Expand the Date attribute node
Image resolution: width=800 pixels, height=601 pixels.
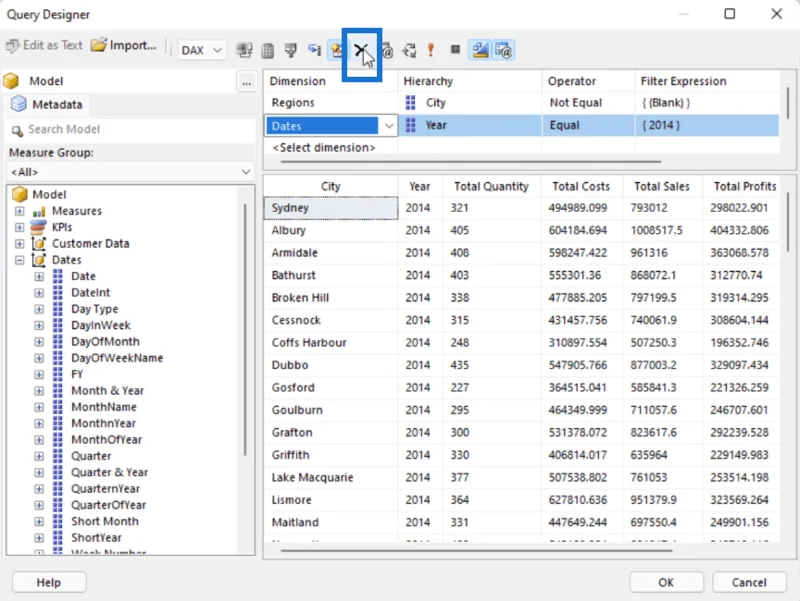[39, 277]
